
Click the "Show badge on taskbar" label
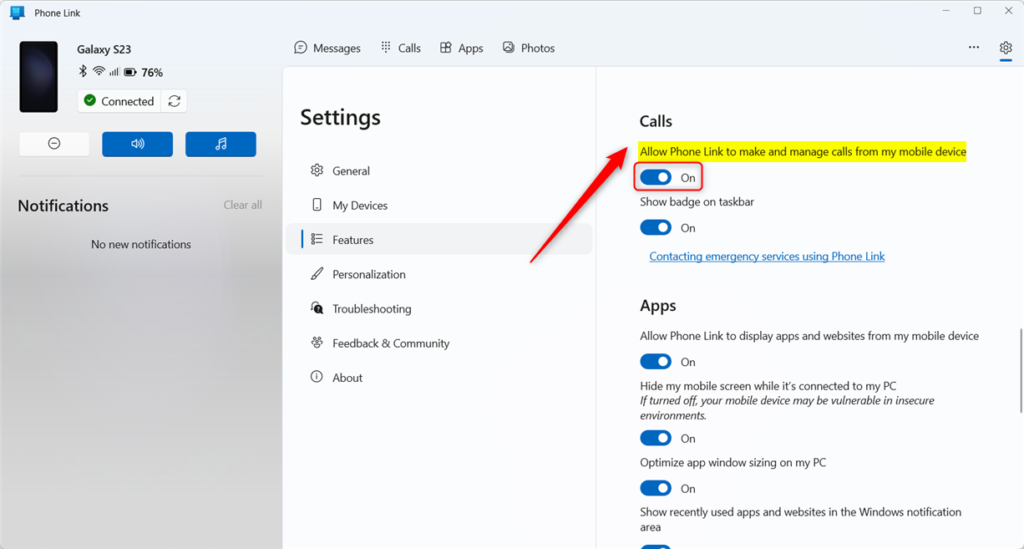[x=697, y=202]
